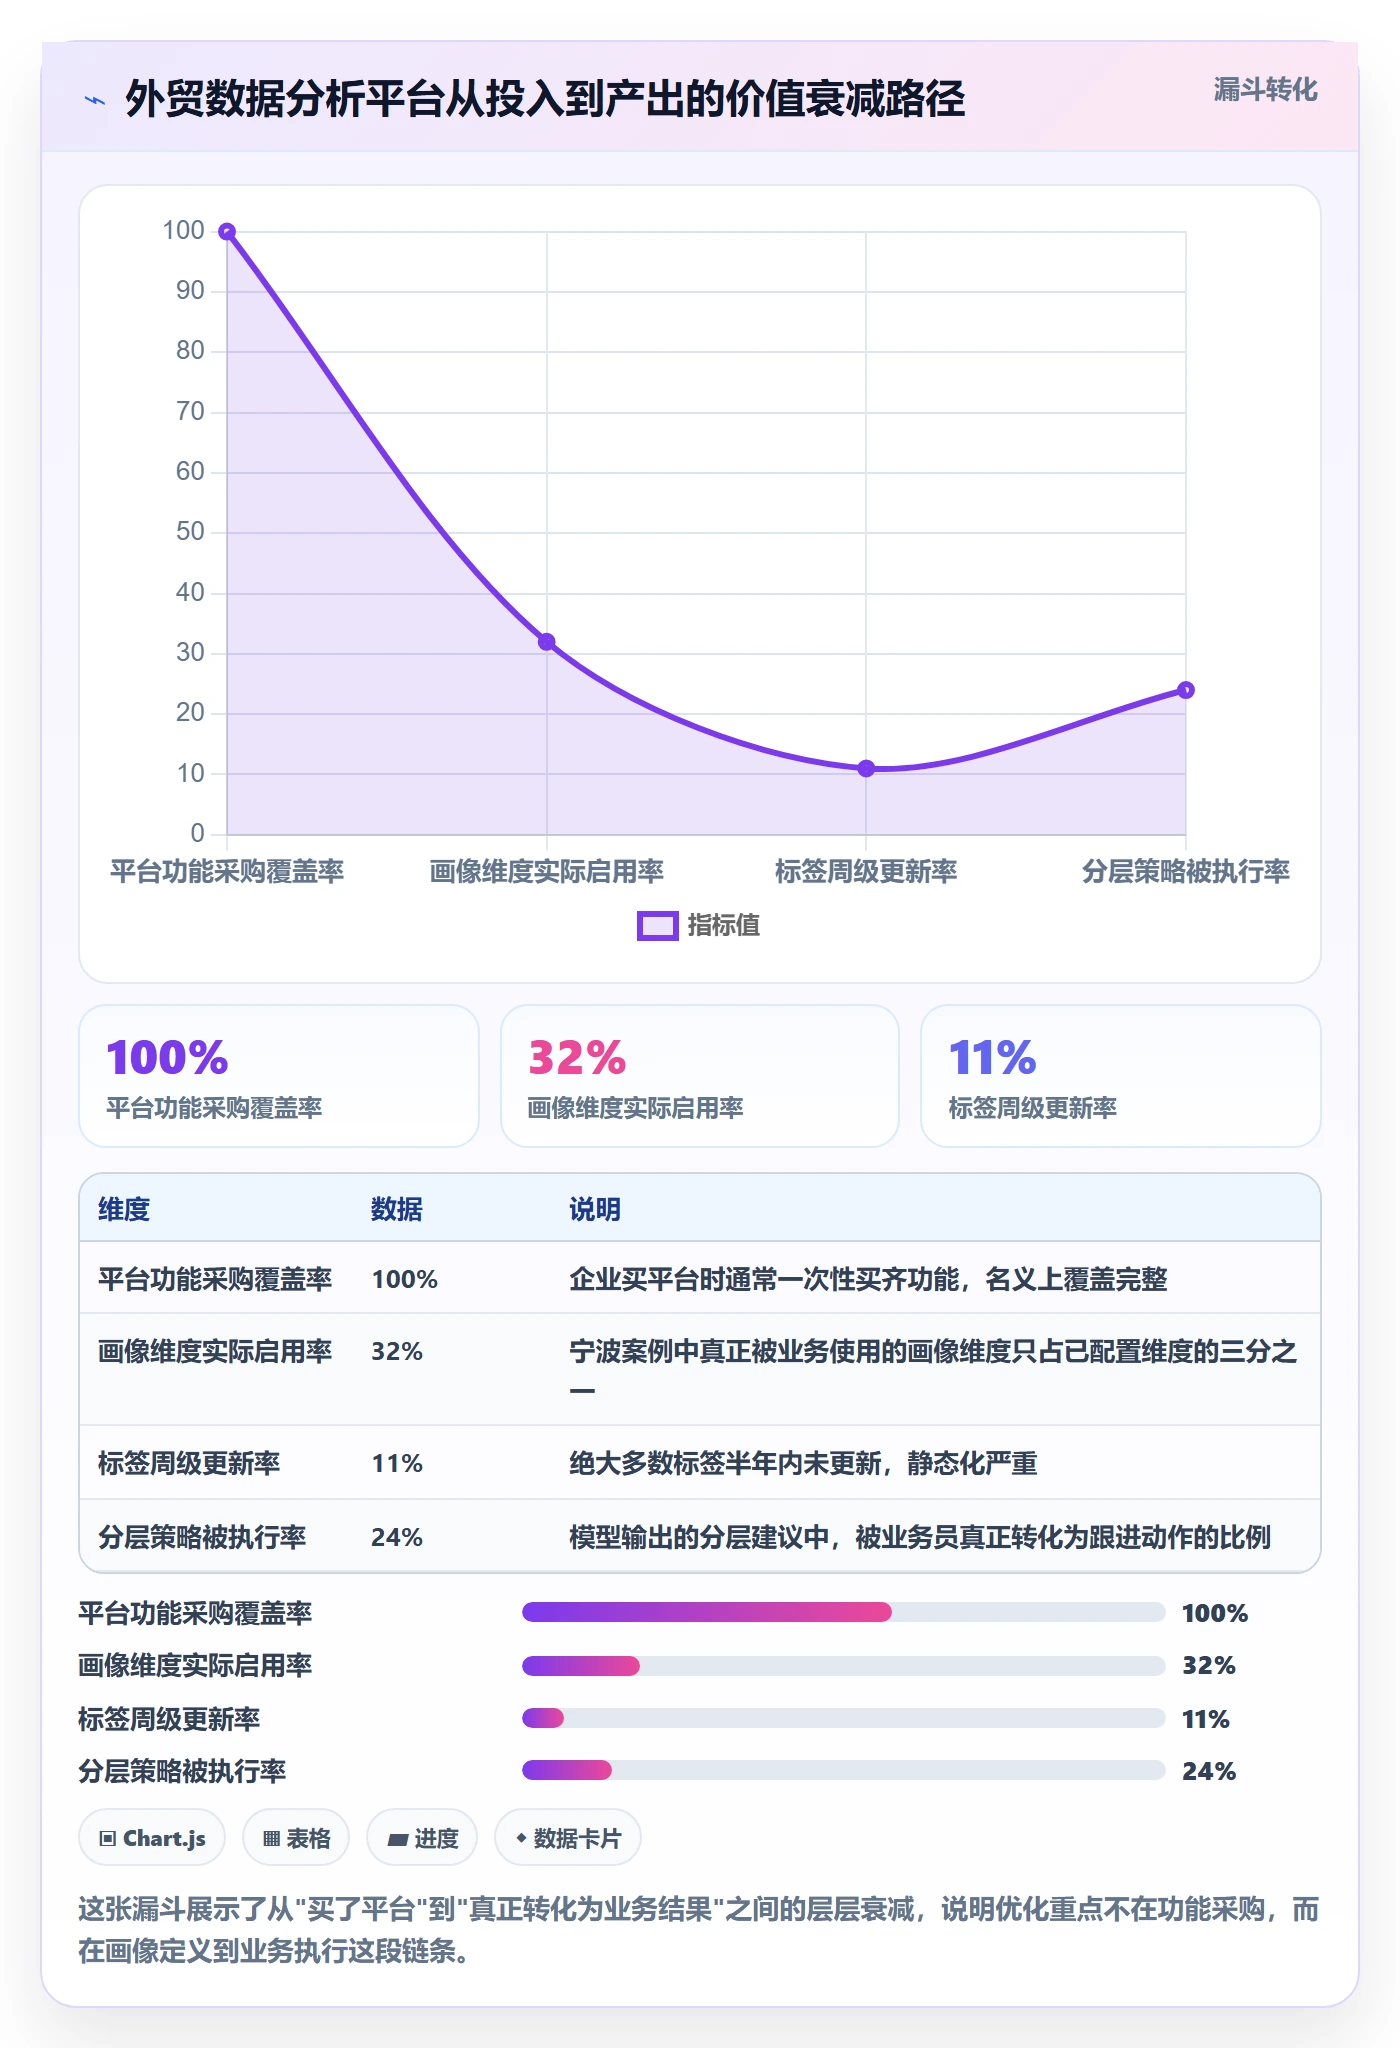Click the lightning bolt icon beside the title
This screenshot has height=2048, width=1400.
coord(95,100)
